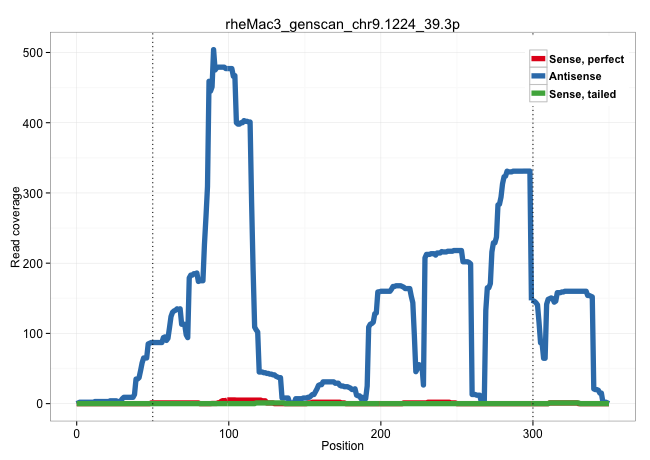
Task: Click the 100 tick label on x-axis
Action: point(228,430)
